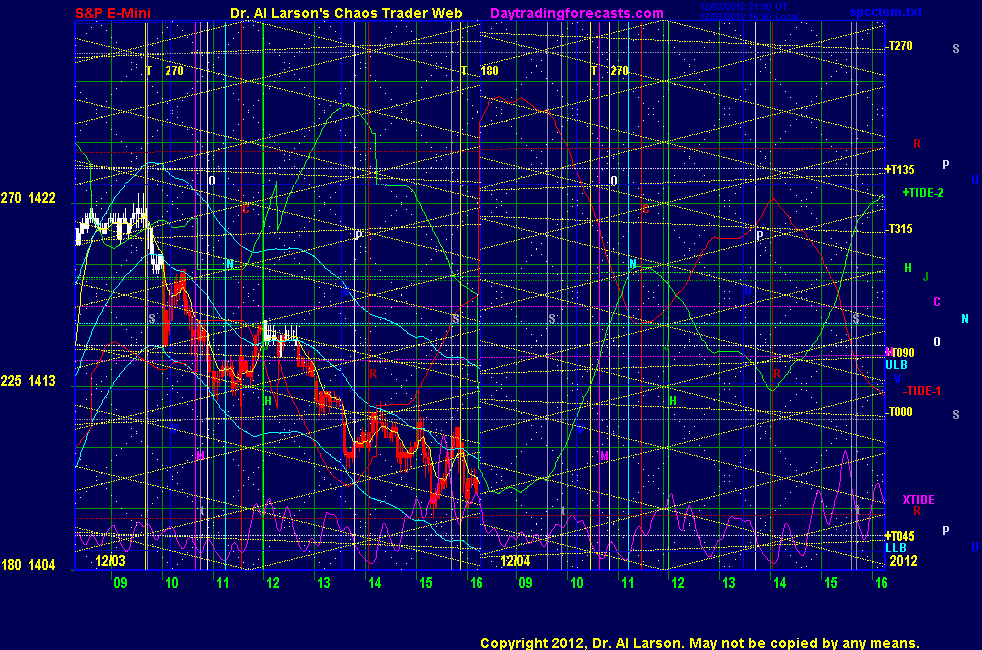Select the +T135 line label
This screenshot has height=650, width=982.
(900, 170)
